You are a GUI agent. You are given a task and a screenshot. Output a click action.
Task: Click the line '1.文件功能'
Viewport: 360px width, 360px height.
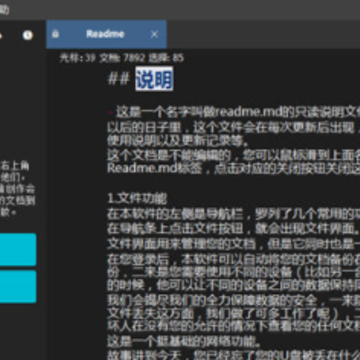point(137,199)
